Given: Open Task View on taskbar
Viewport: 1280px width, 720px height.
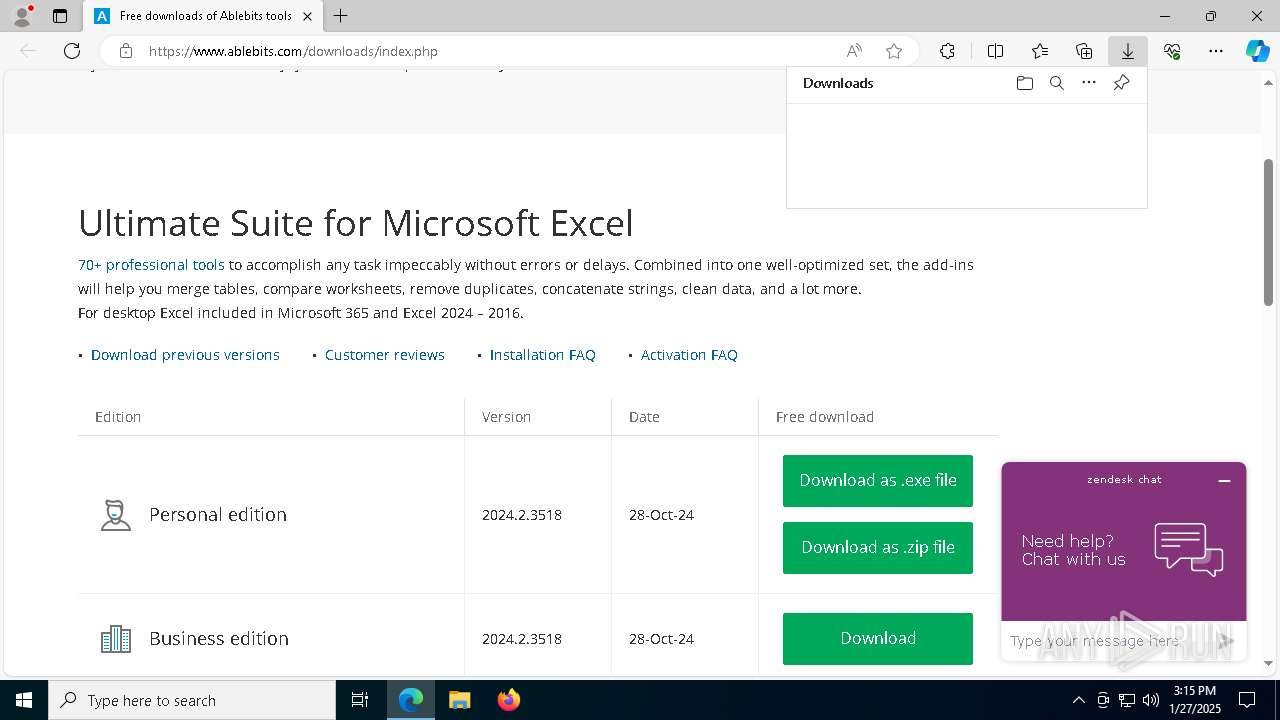Looking at the screenshot, I should click(360, 700).
